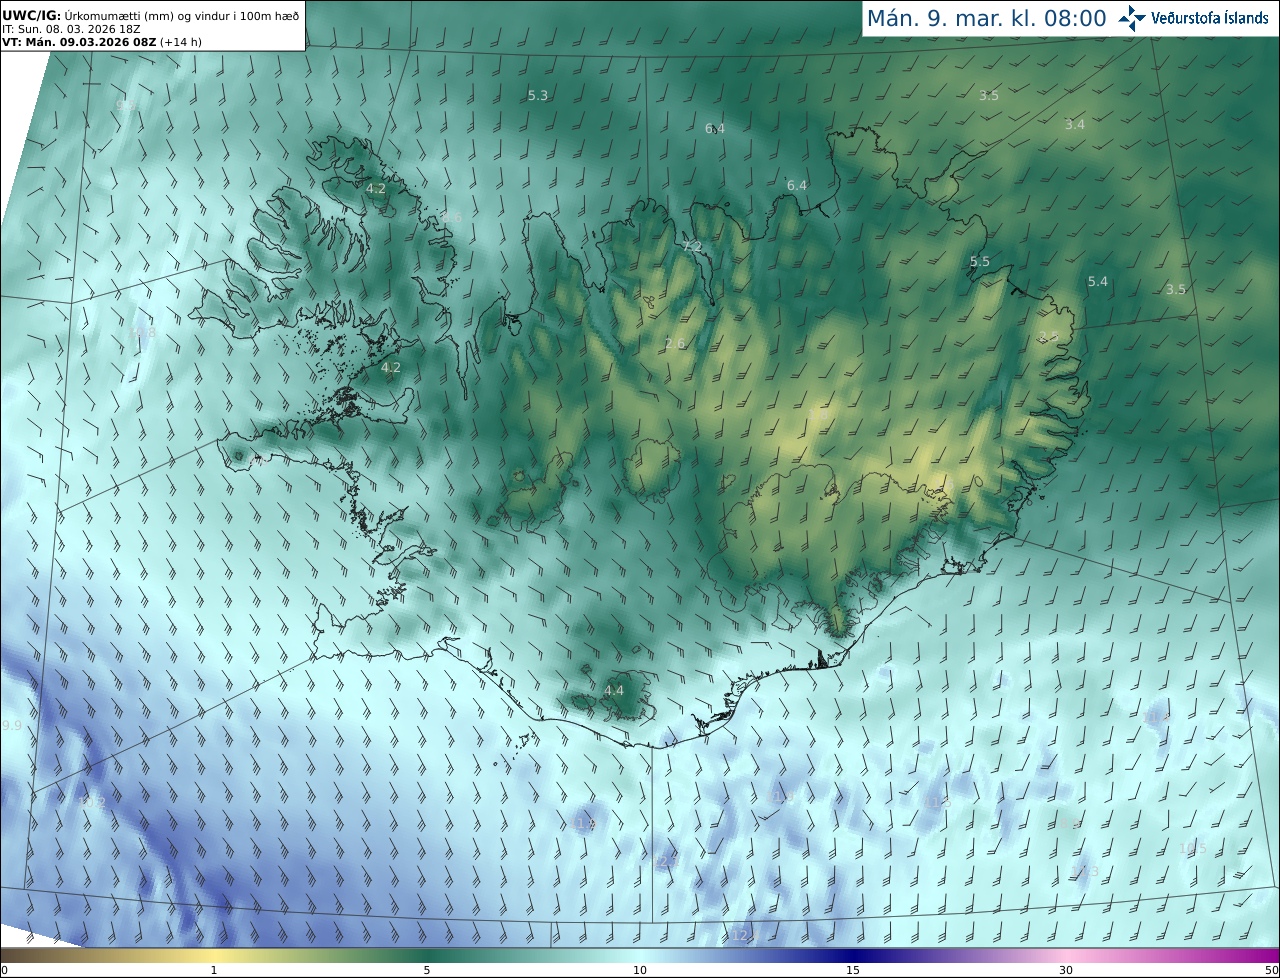Click the '0' tick on the colour scale
Viewport: 1280px width, 978px height.
point(4,970)
